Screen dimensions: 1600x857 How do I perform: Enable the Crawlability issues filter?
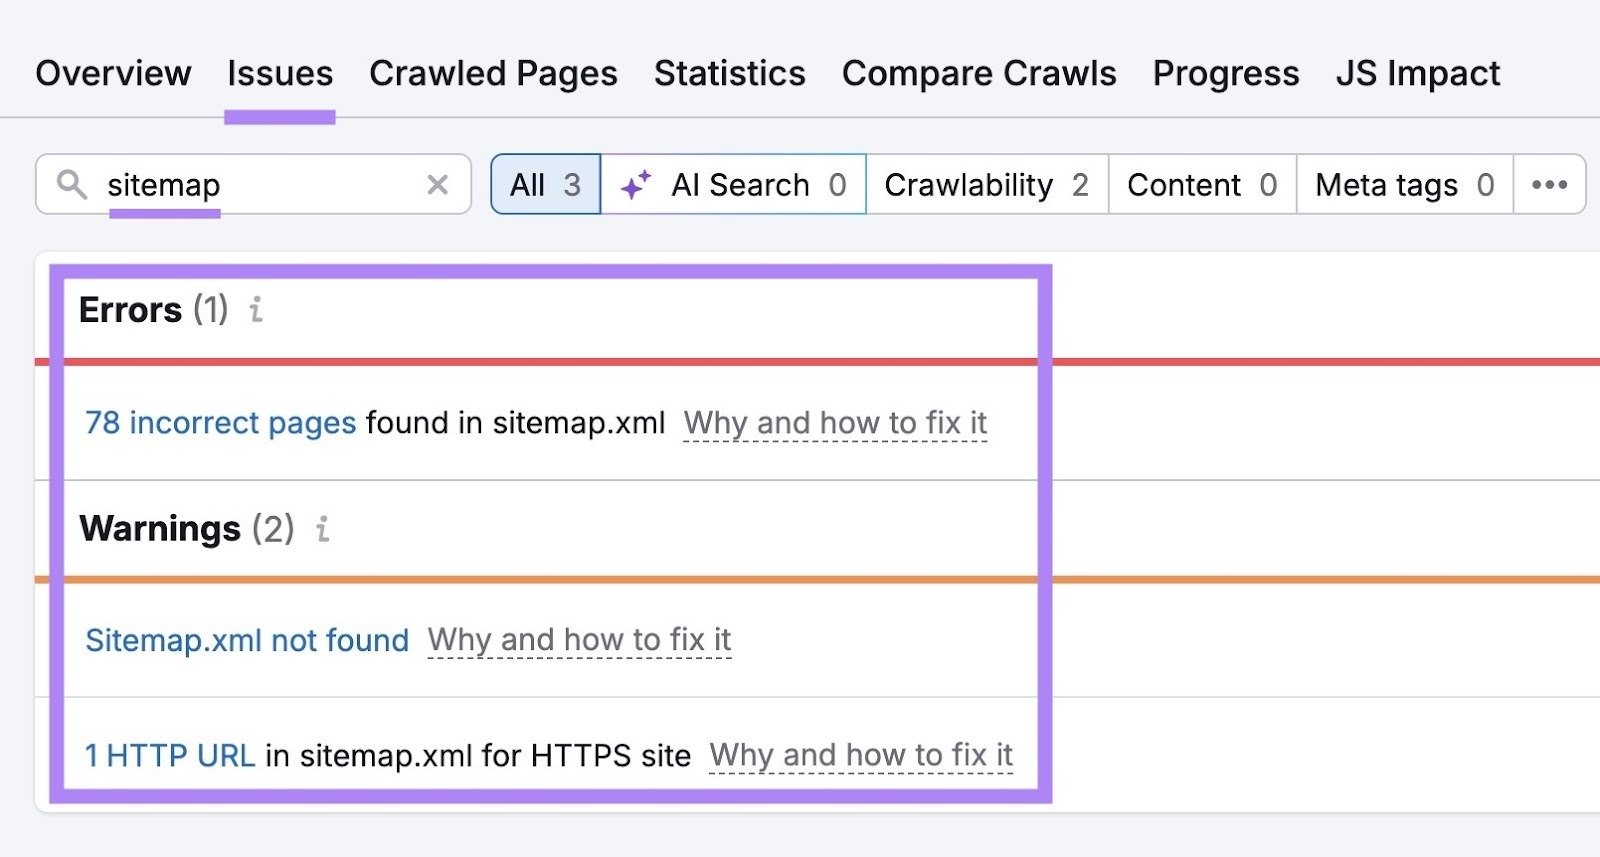(x=986, y=184)
